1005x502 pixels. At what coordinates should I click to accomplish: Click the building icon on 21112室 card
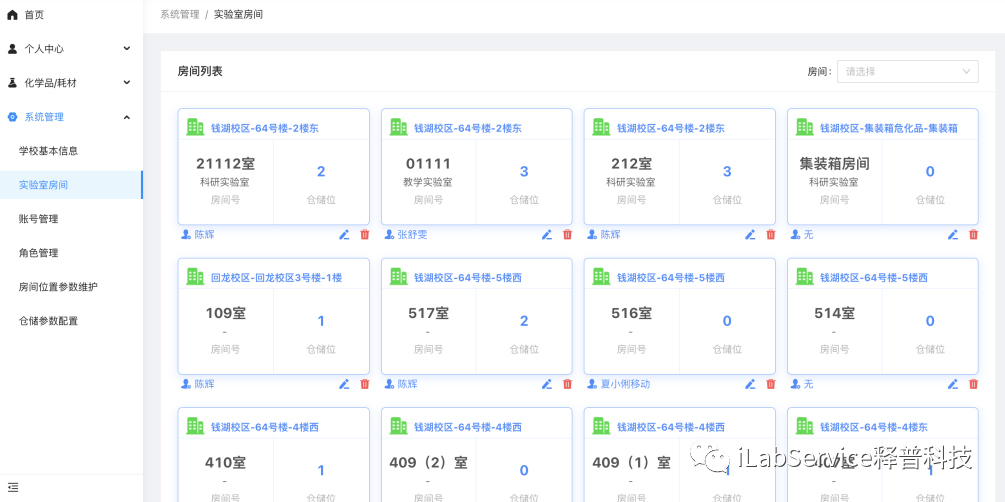point(195,127)
